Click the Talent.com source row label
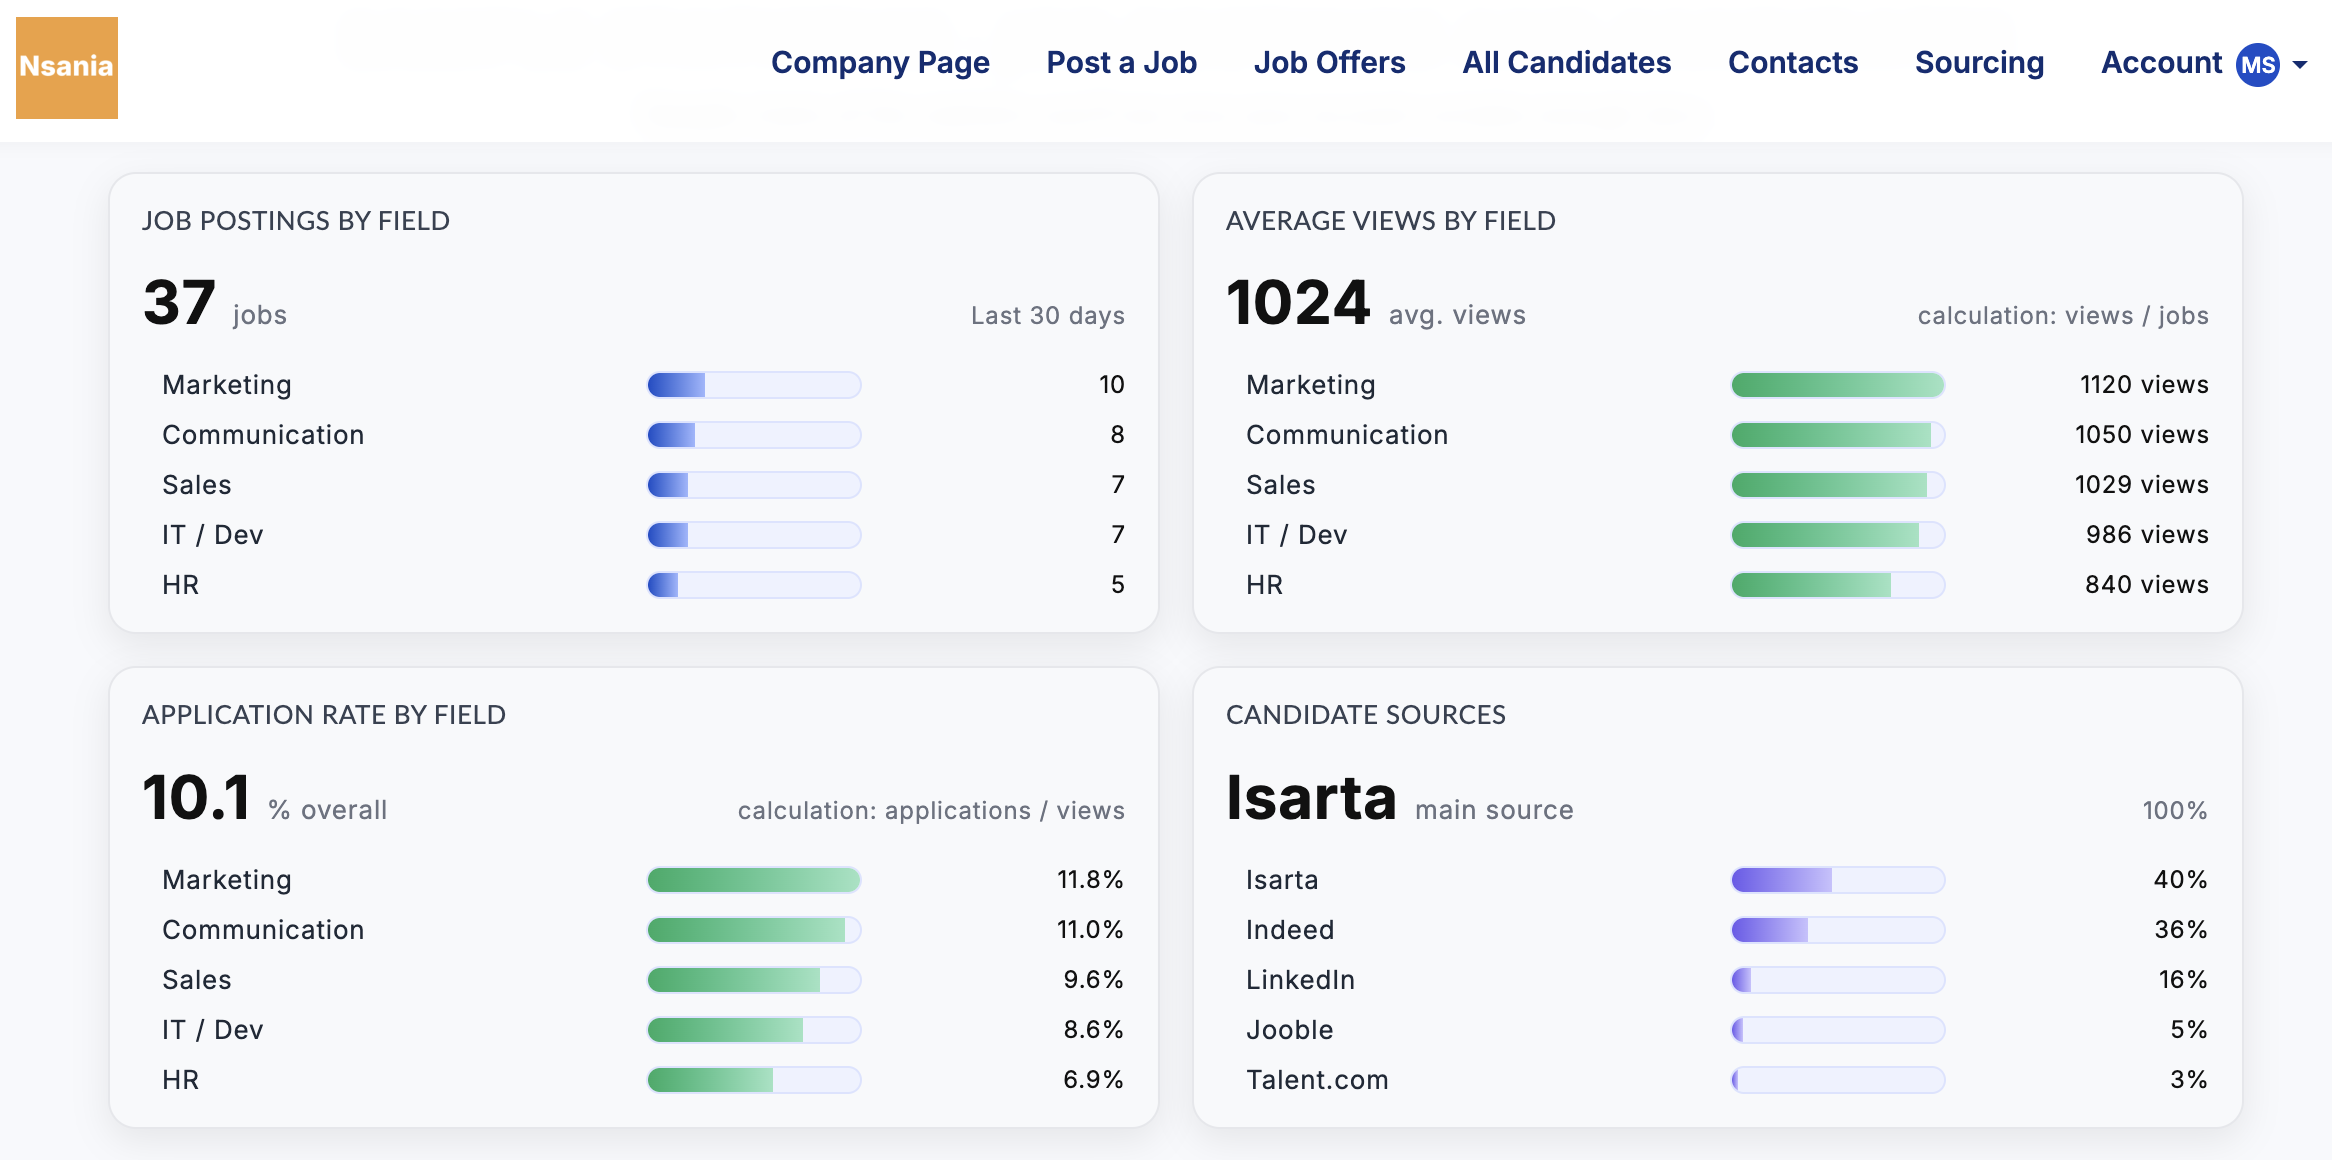The height and width of the screenshot is (1160, 2332). 1316,1080
